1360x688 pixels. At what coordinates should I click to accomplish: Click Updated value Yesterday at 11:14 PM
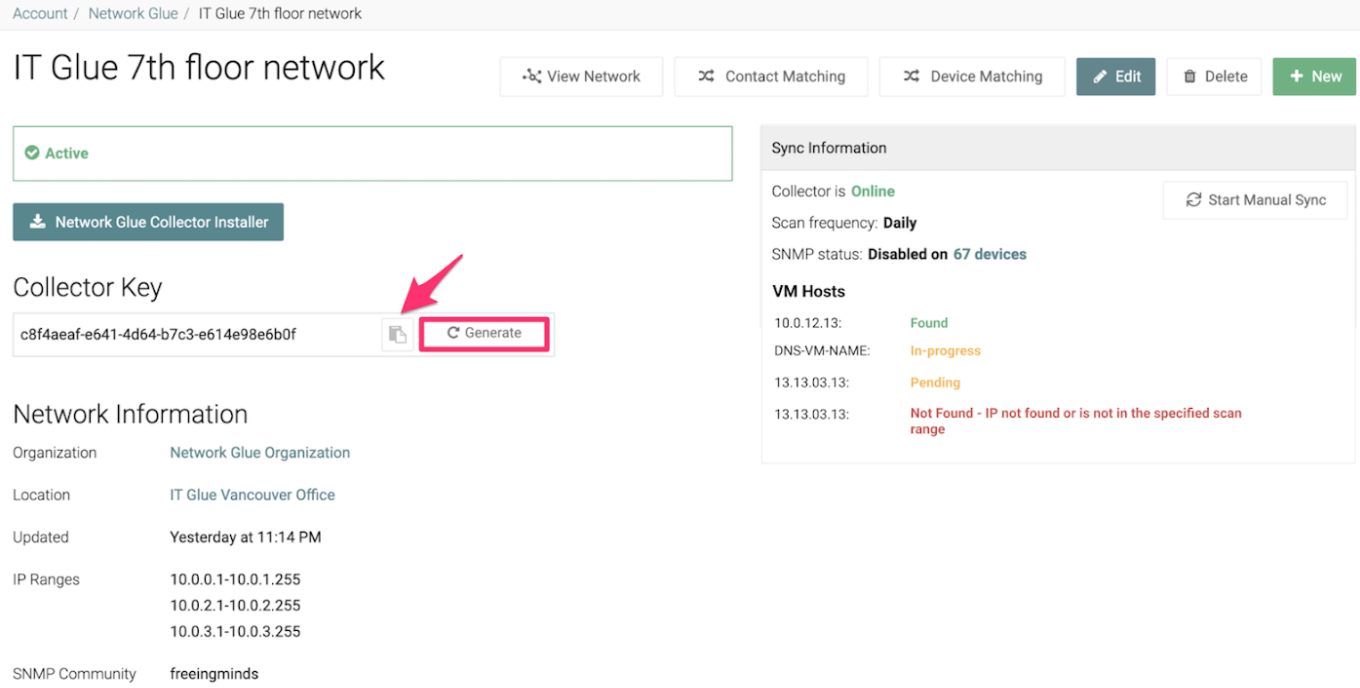(x=245, y=537)
